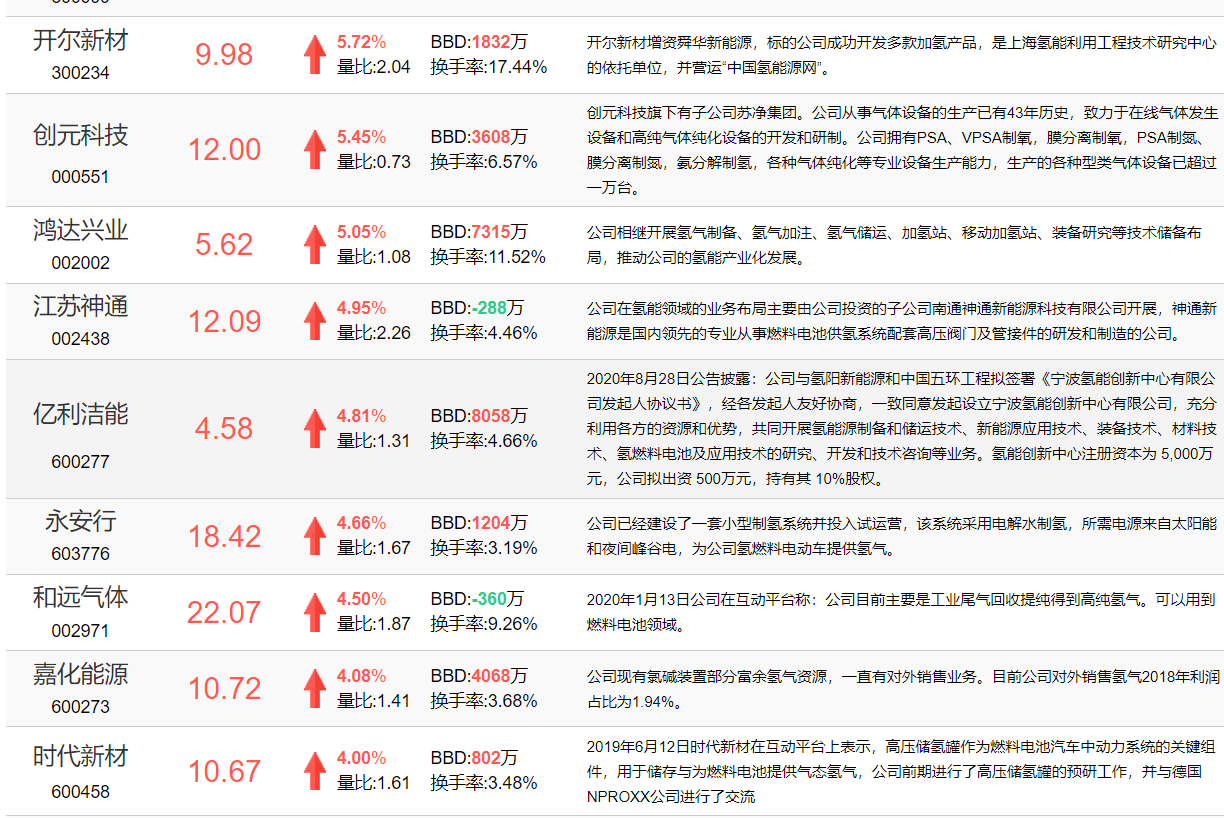
Task: Select stock code 002002
Action: [x=81, y=263]
